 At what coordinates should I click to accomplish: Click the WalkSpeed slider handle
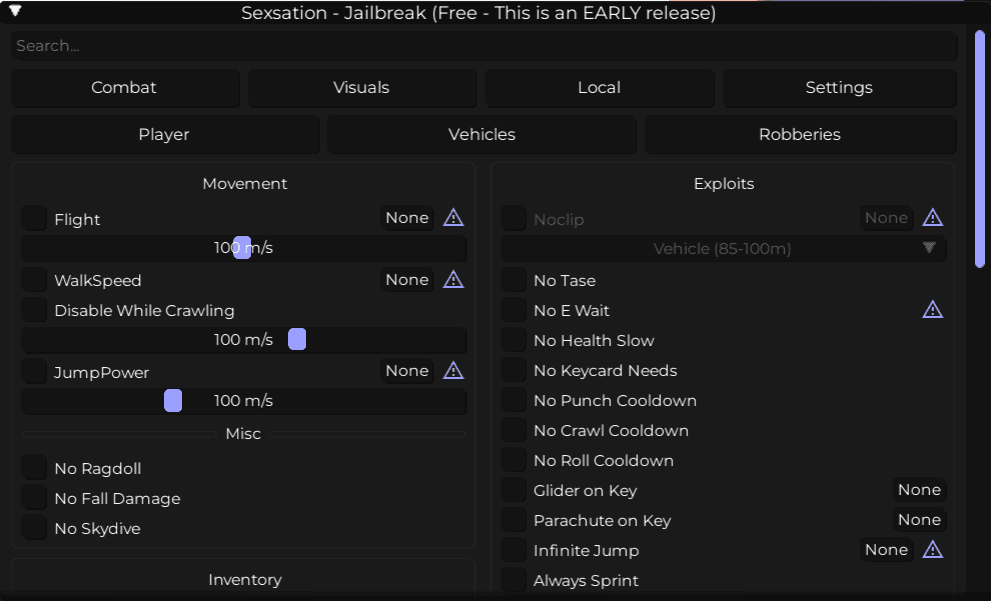click(297, 339)
